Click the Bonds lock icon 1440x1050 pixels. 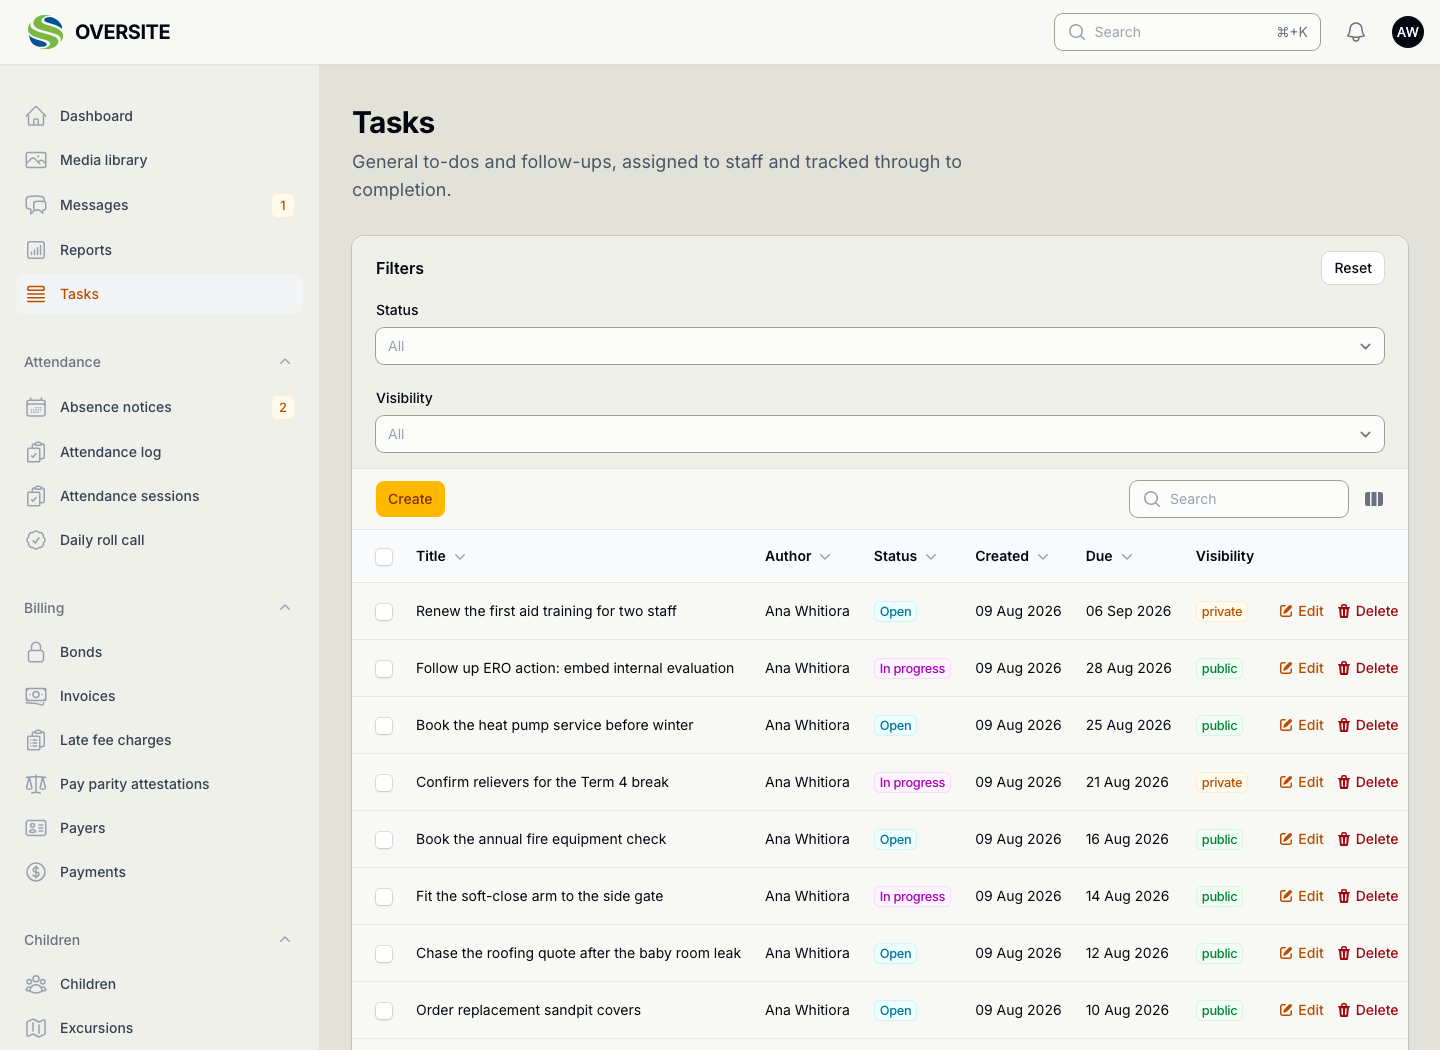tap(36, 652)
